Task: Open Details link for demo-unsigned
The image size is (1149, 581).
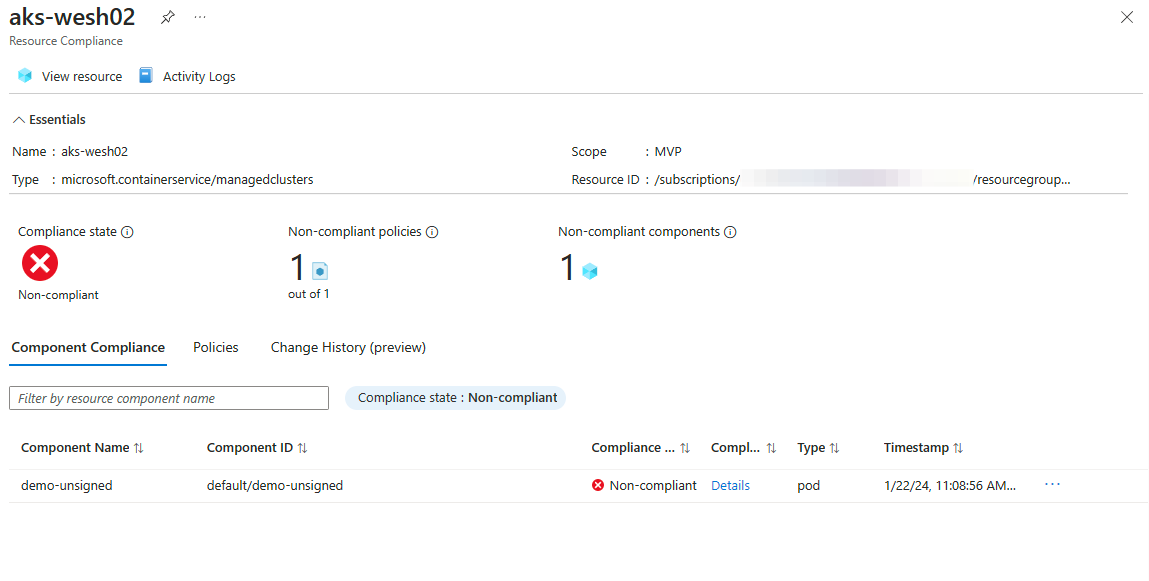Action: [x=731, y=486]
